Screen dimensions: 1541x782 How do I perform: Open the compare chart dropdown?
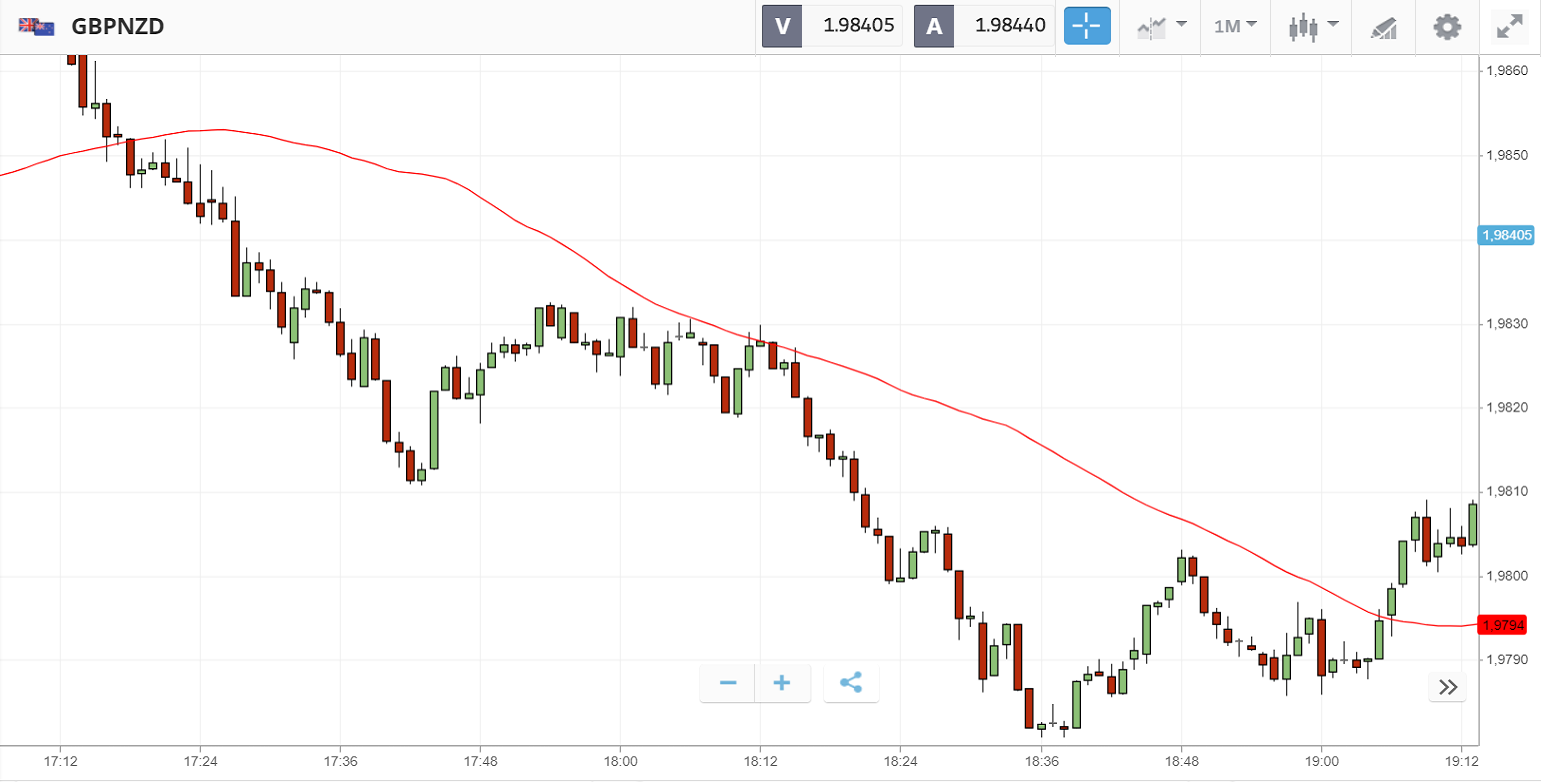click(1161, 26)
